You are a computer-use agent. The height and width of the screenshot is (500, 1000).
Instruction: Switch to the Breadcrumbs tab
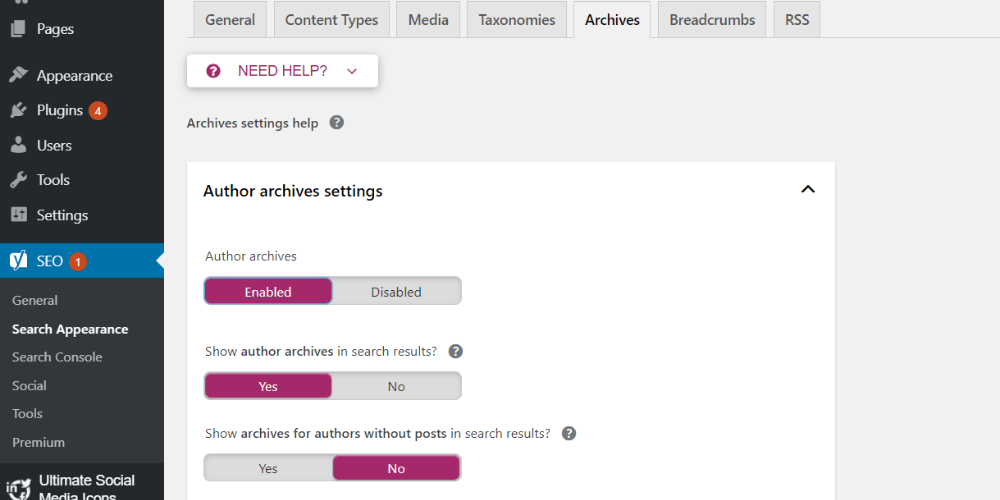click(710, 20)
